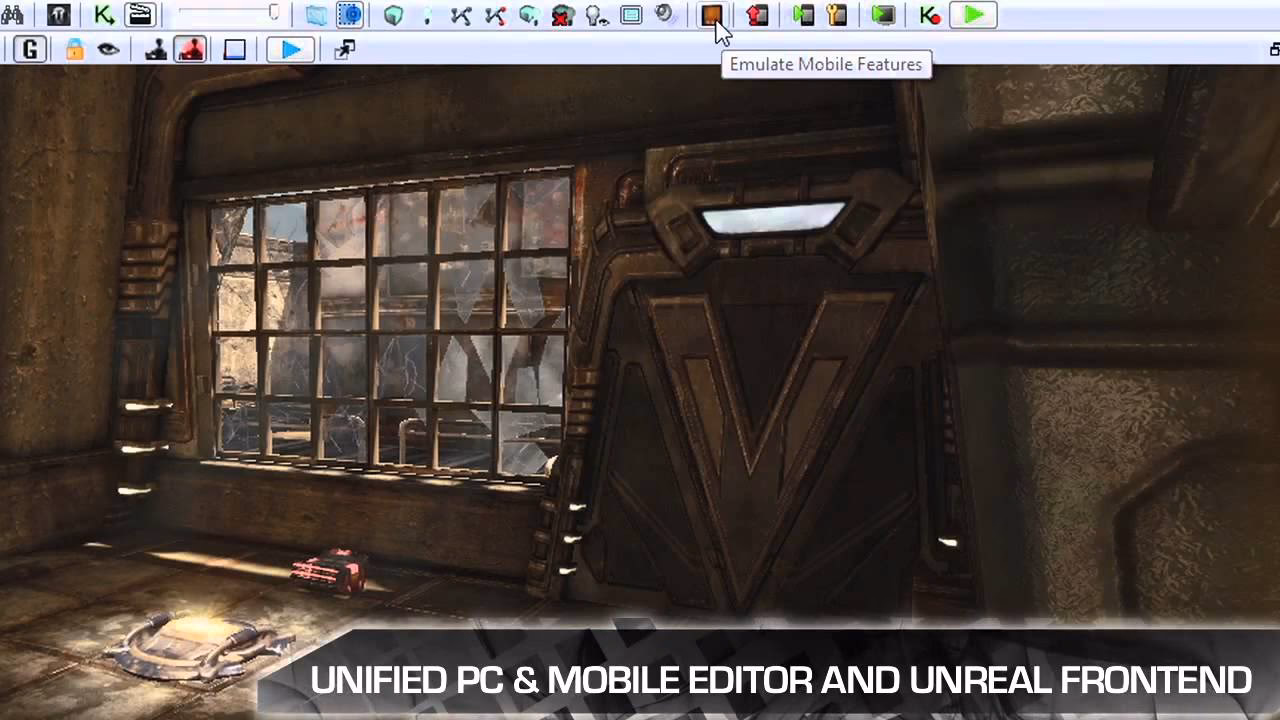Click the lightbulb with eye icon
Viewport: 1280px width, 720px height.
click(597, 15)
